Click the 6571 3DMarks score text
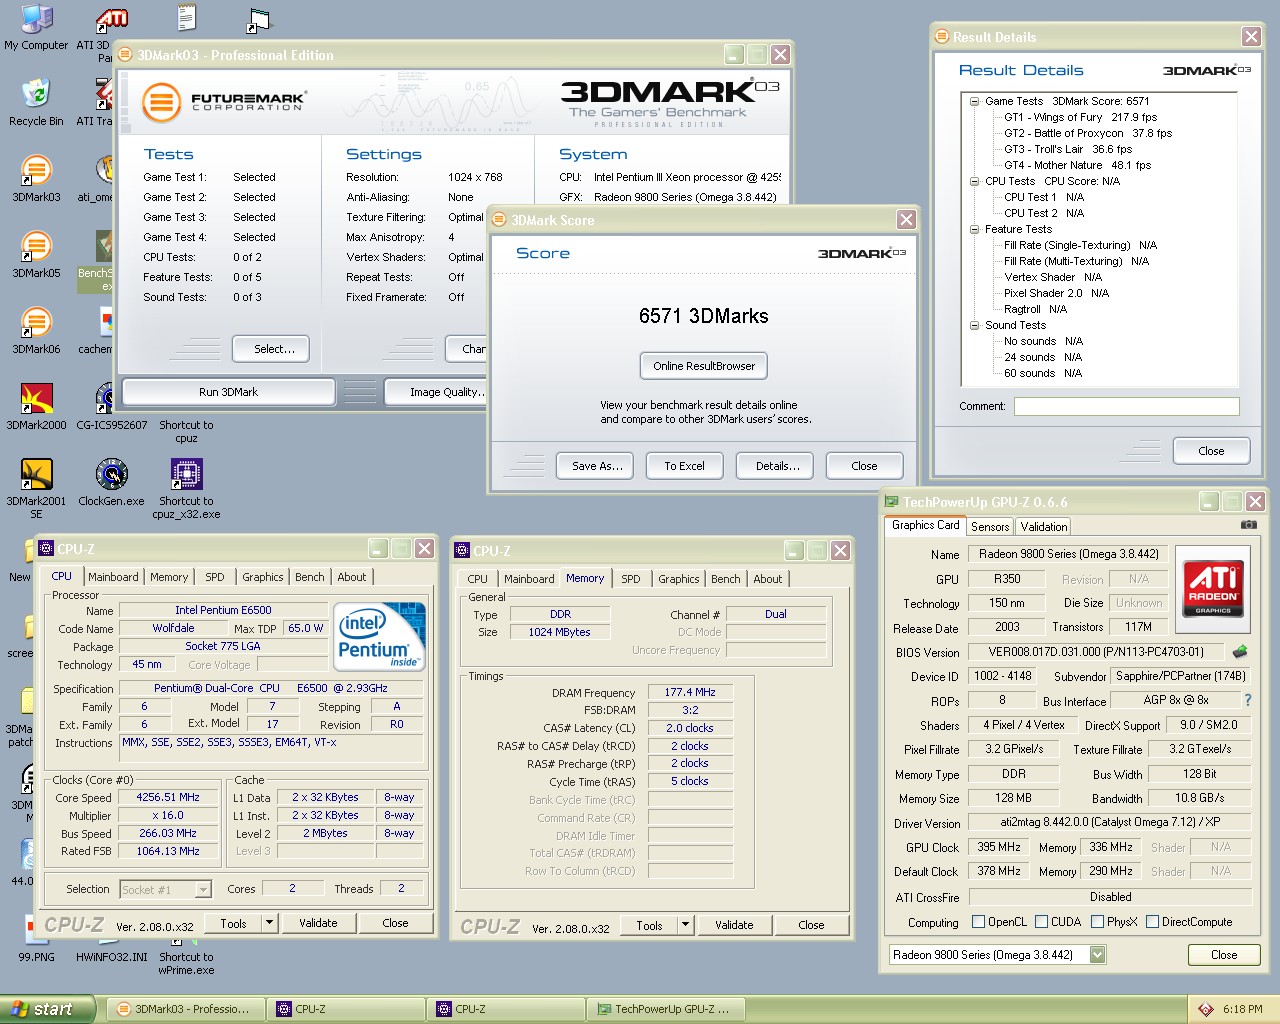Screen dimensions: 1280x1024 point(704,316)
